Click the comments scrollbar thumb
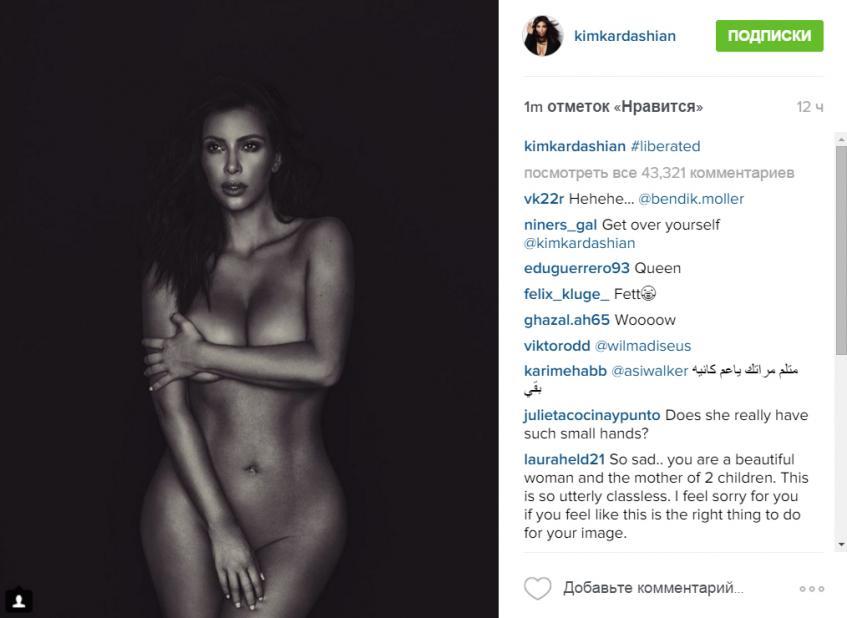This screenshot has width=847, height=618. tap(841, 251)
